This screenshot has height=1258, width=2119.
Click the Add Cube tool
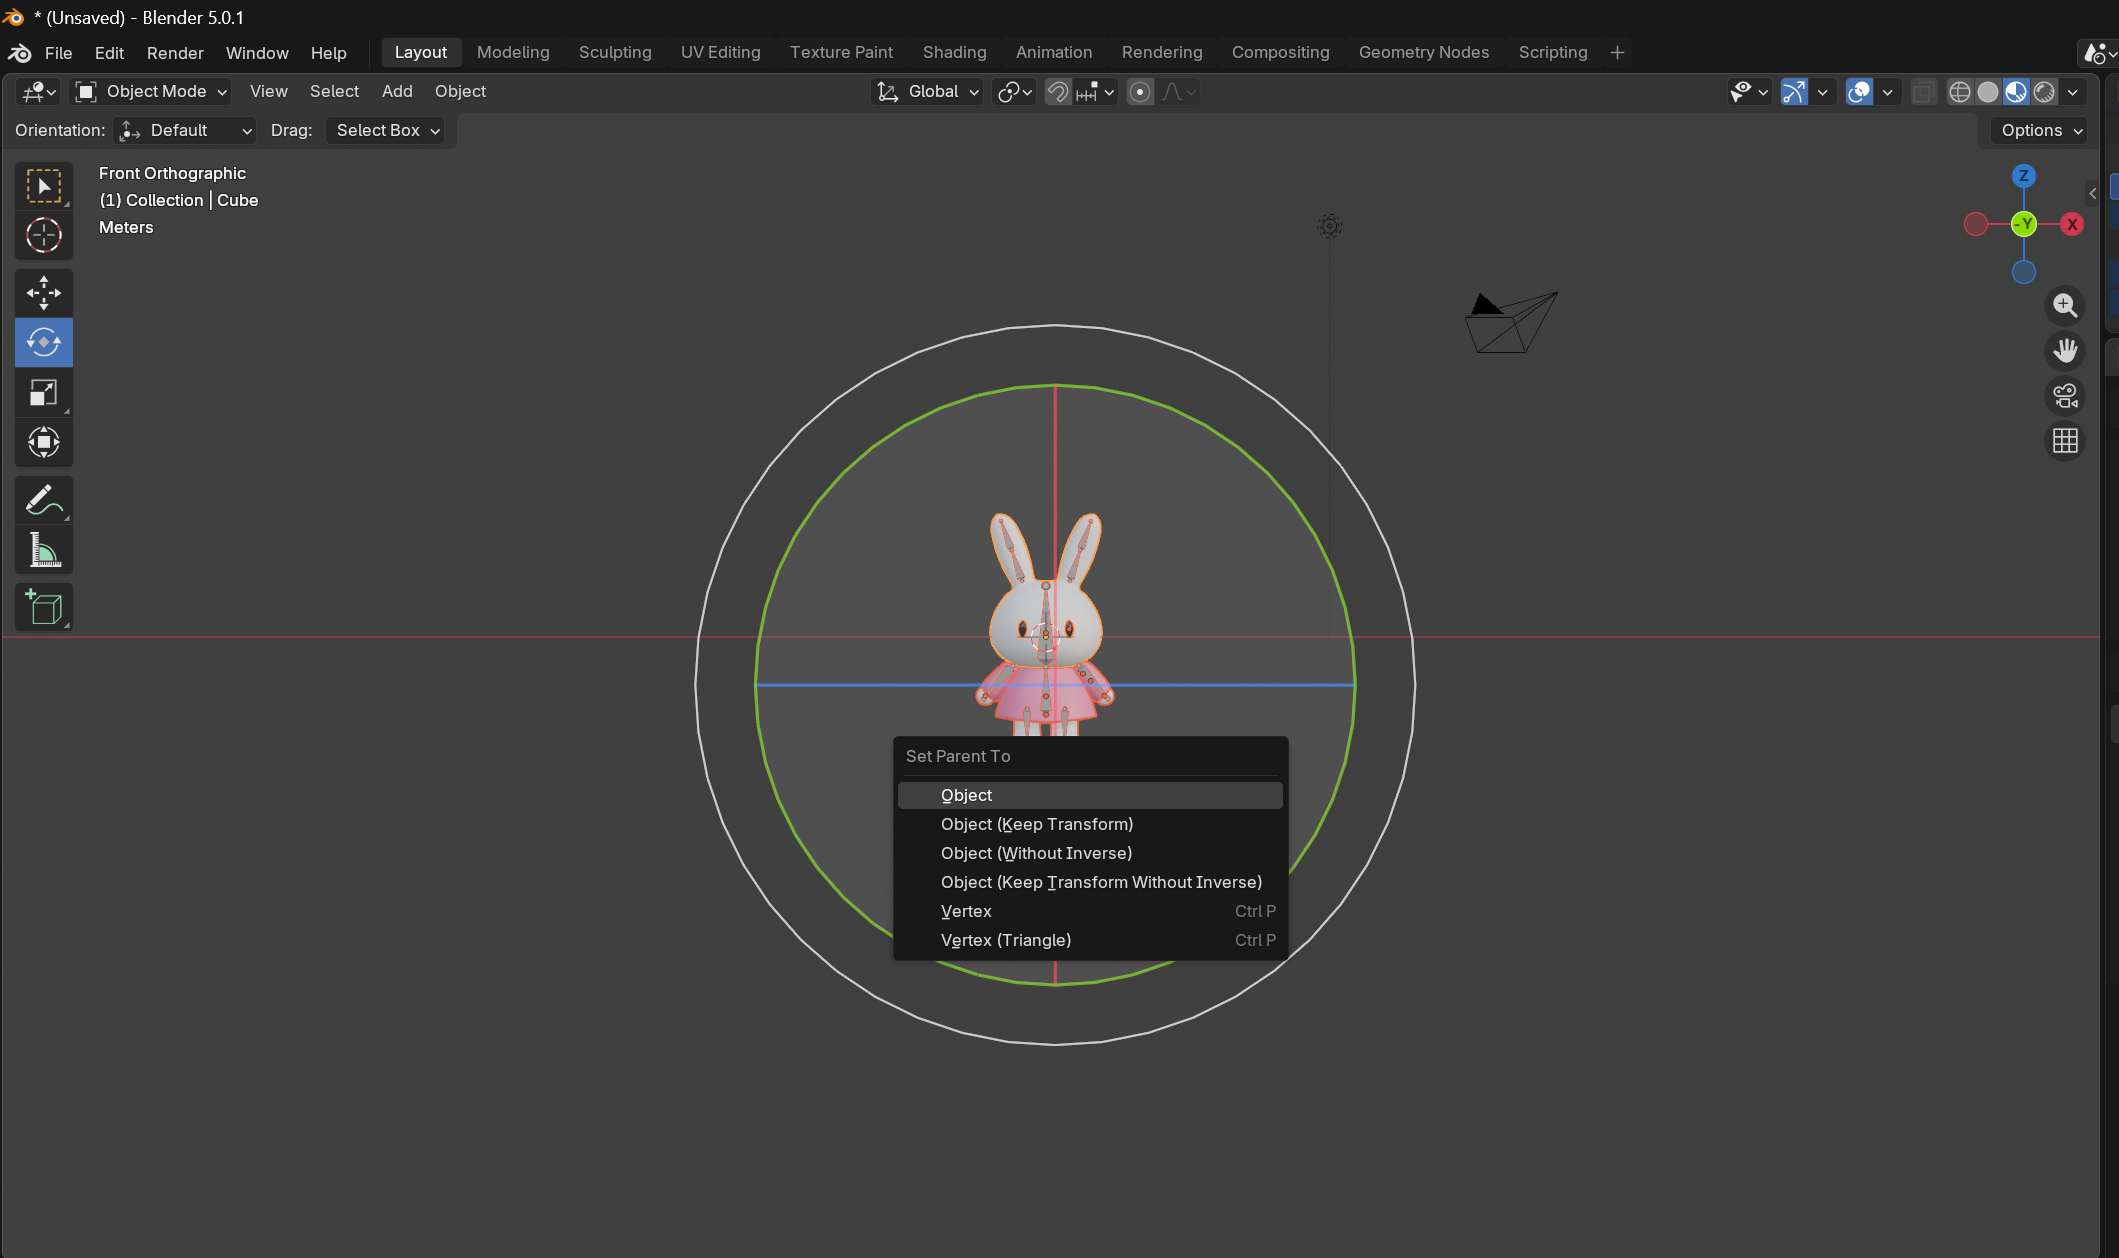tap(43, 607)
